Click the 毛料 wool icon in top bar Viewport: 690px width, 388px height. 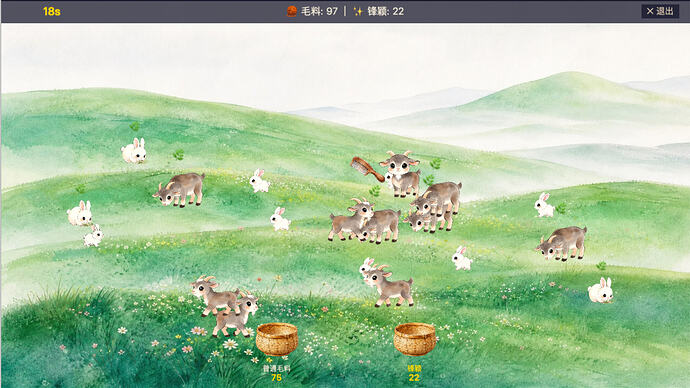pos(291,11)
